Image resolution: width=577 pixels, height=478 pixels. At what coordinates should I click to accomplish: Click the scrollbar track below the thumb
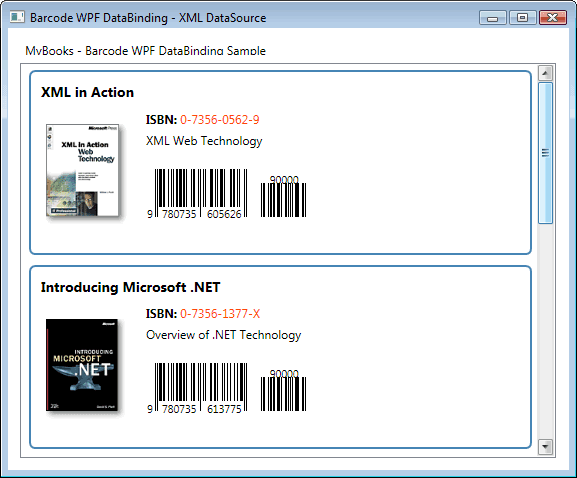tap(545, 331)
